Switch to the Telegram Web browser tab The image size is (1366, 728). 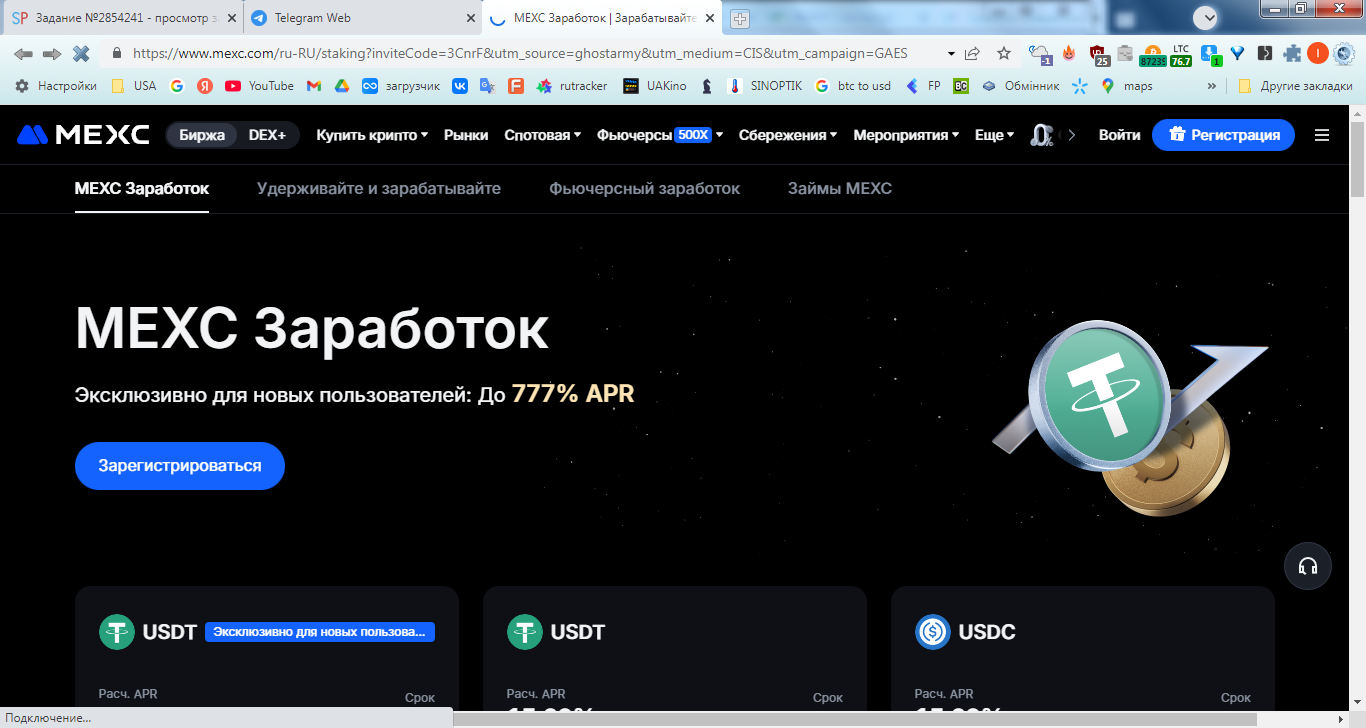(363, 18)
